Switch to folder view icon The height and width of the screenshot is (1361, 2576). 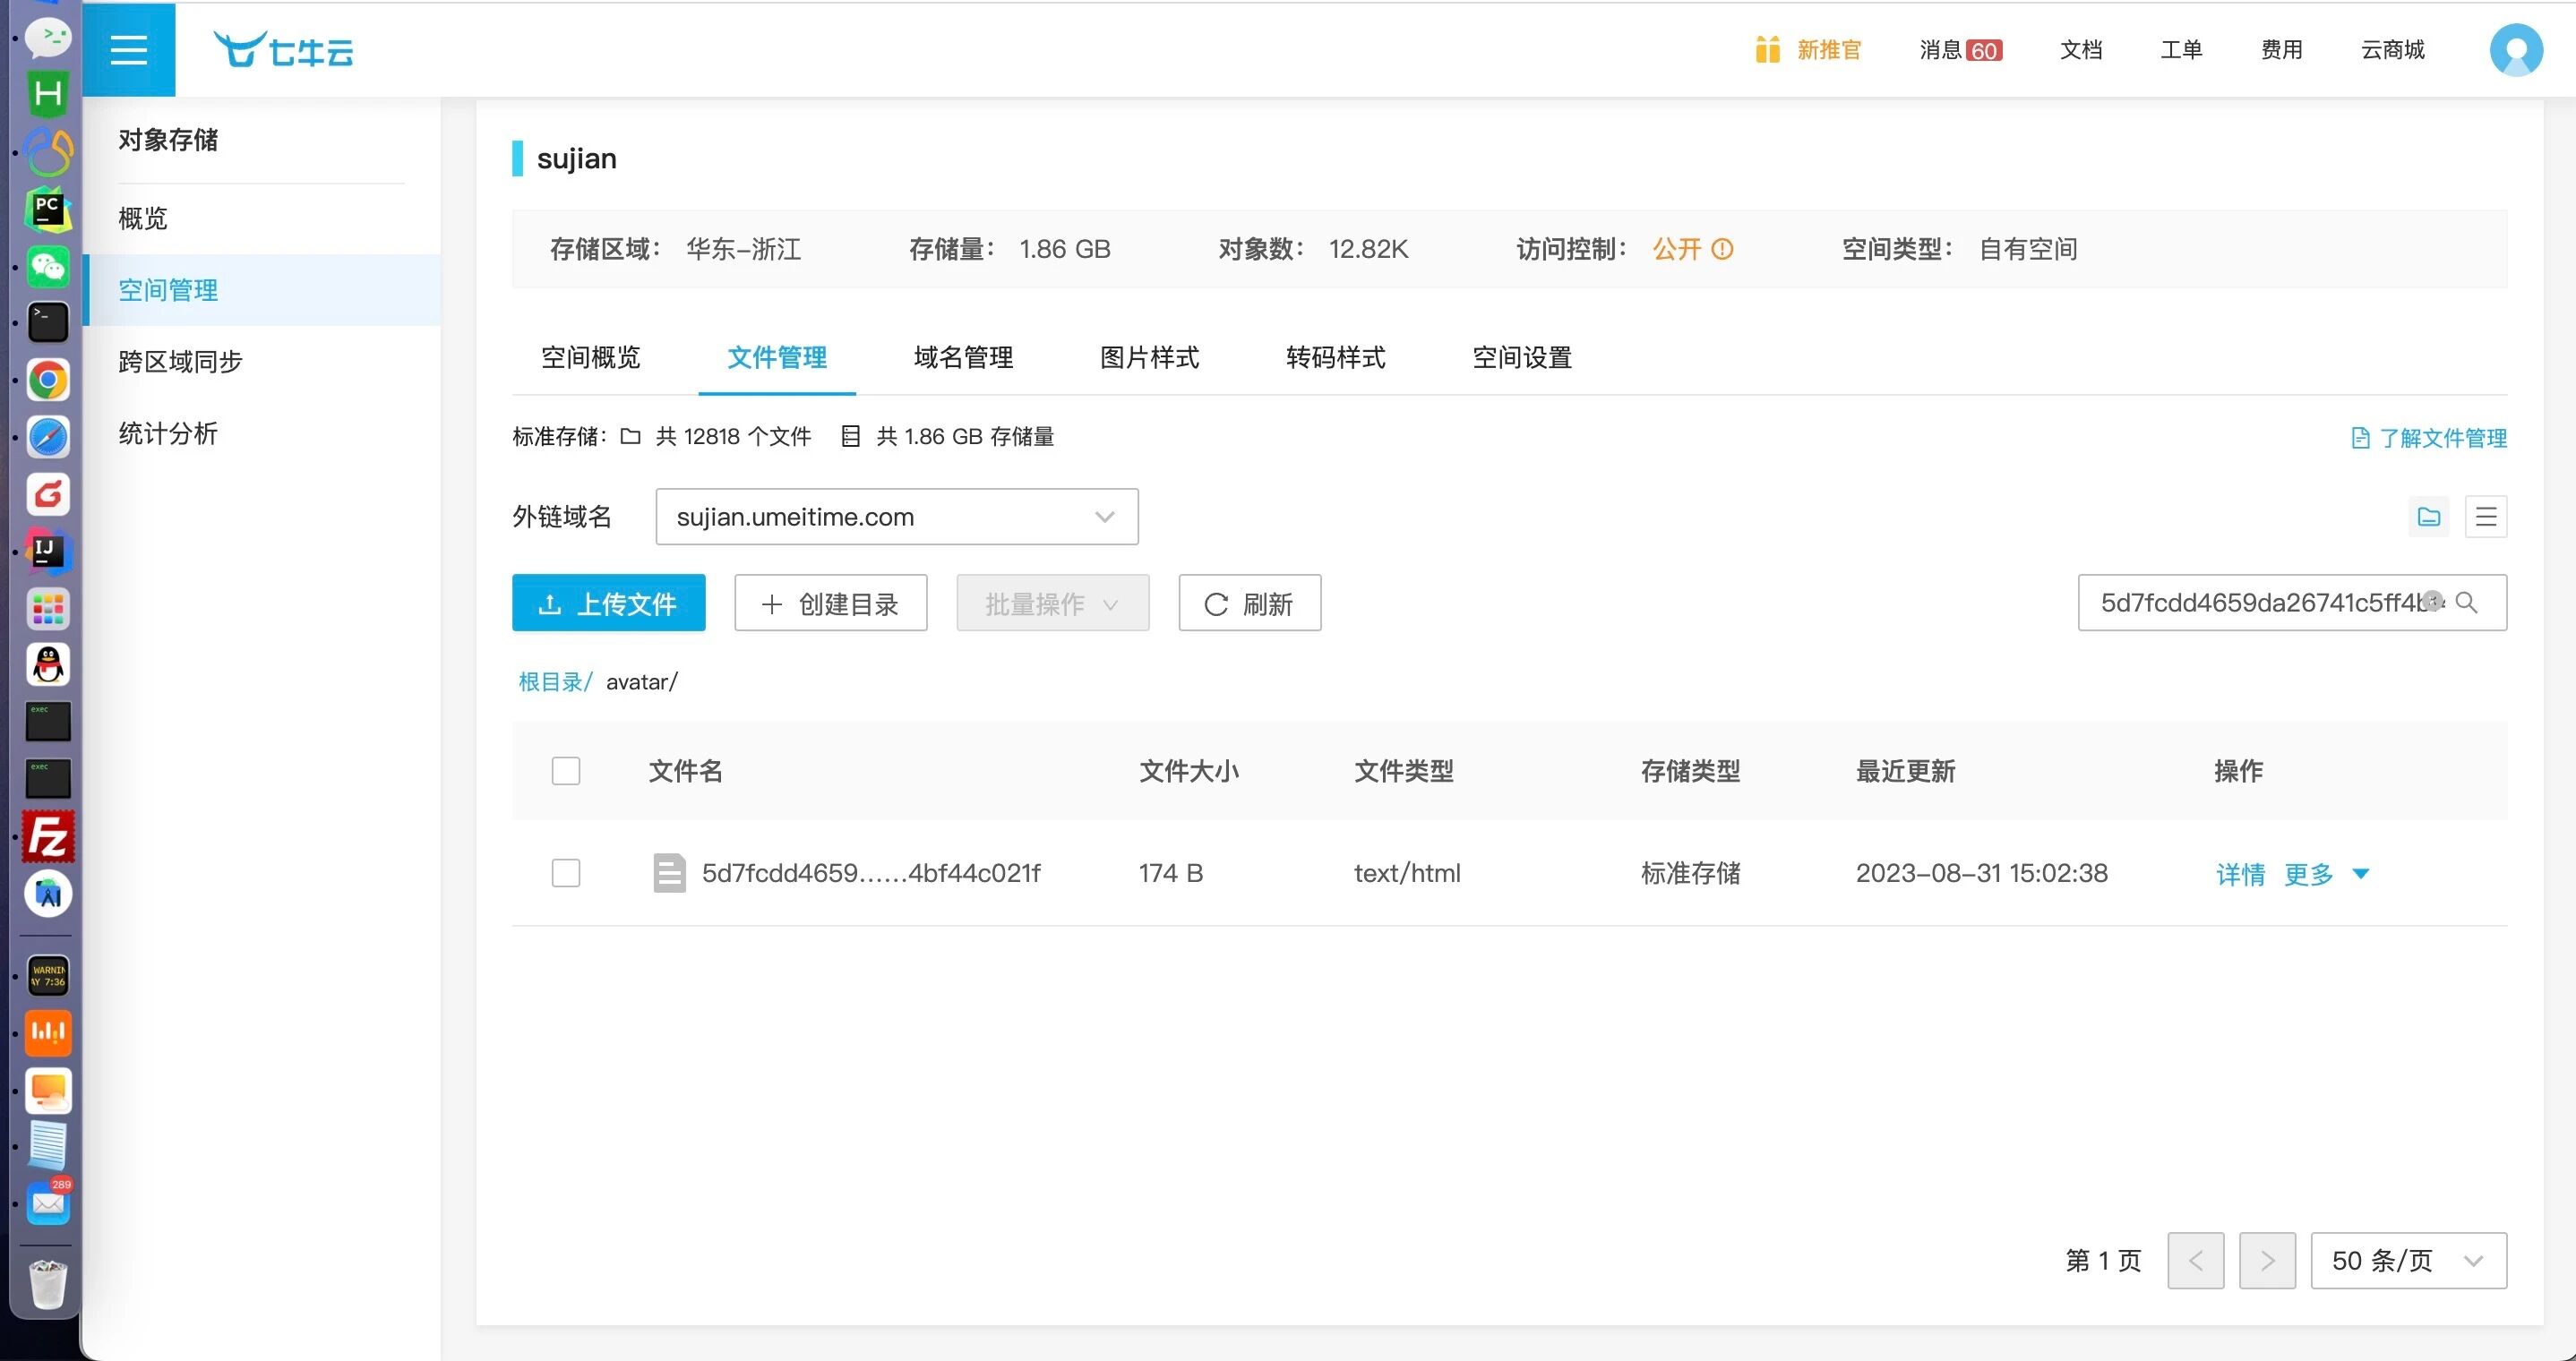(x=2428, y=517)
